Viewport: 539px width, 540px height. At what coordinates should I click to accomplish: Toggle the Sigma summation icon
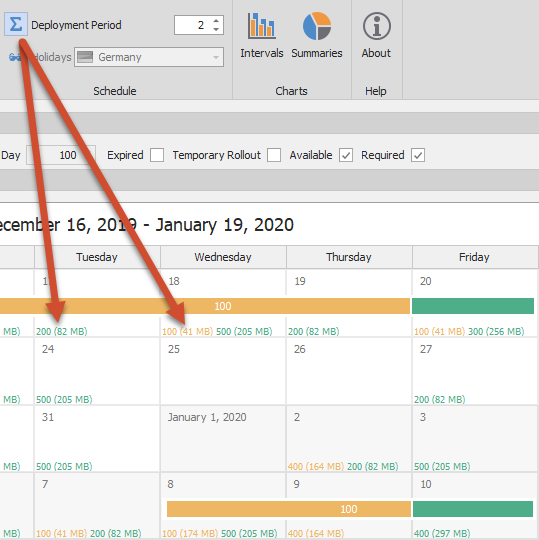(x=16, y=24)
